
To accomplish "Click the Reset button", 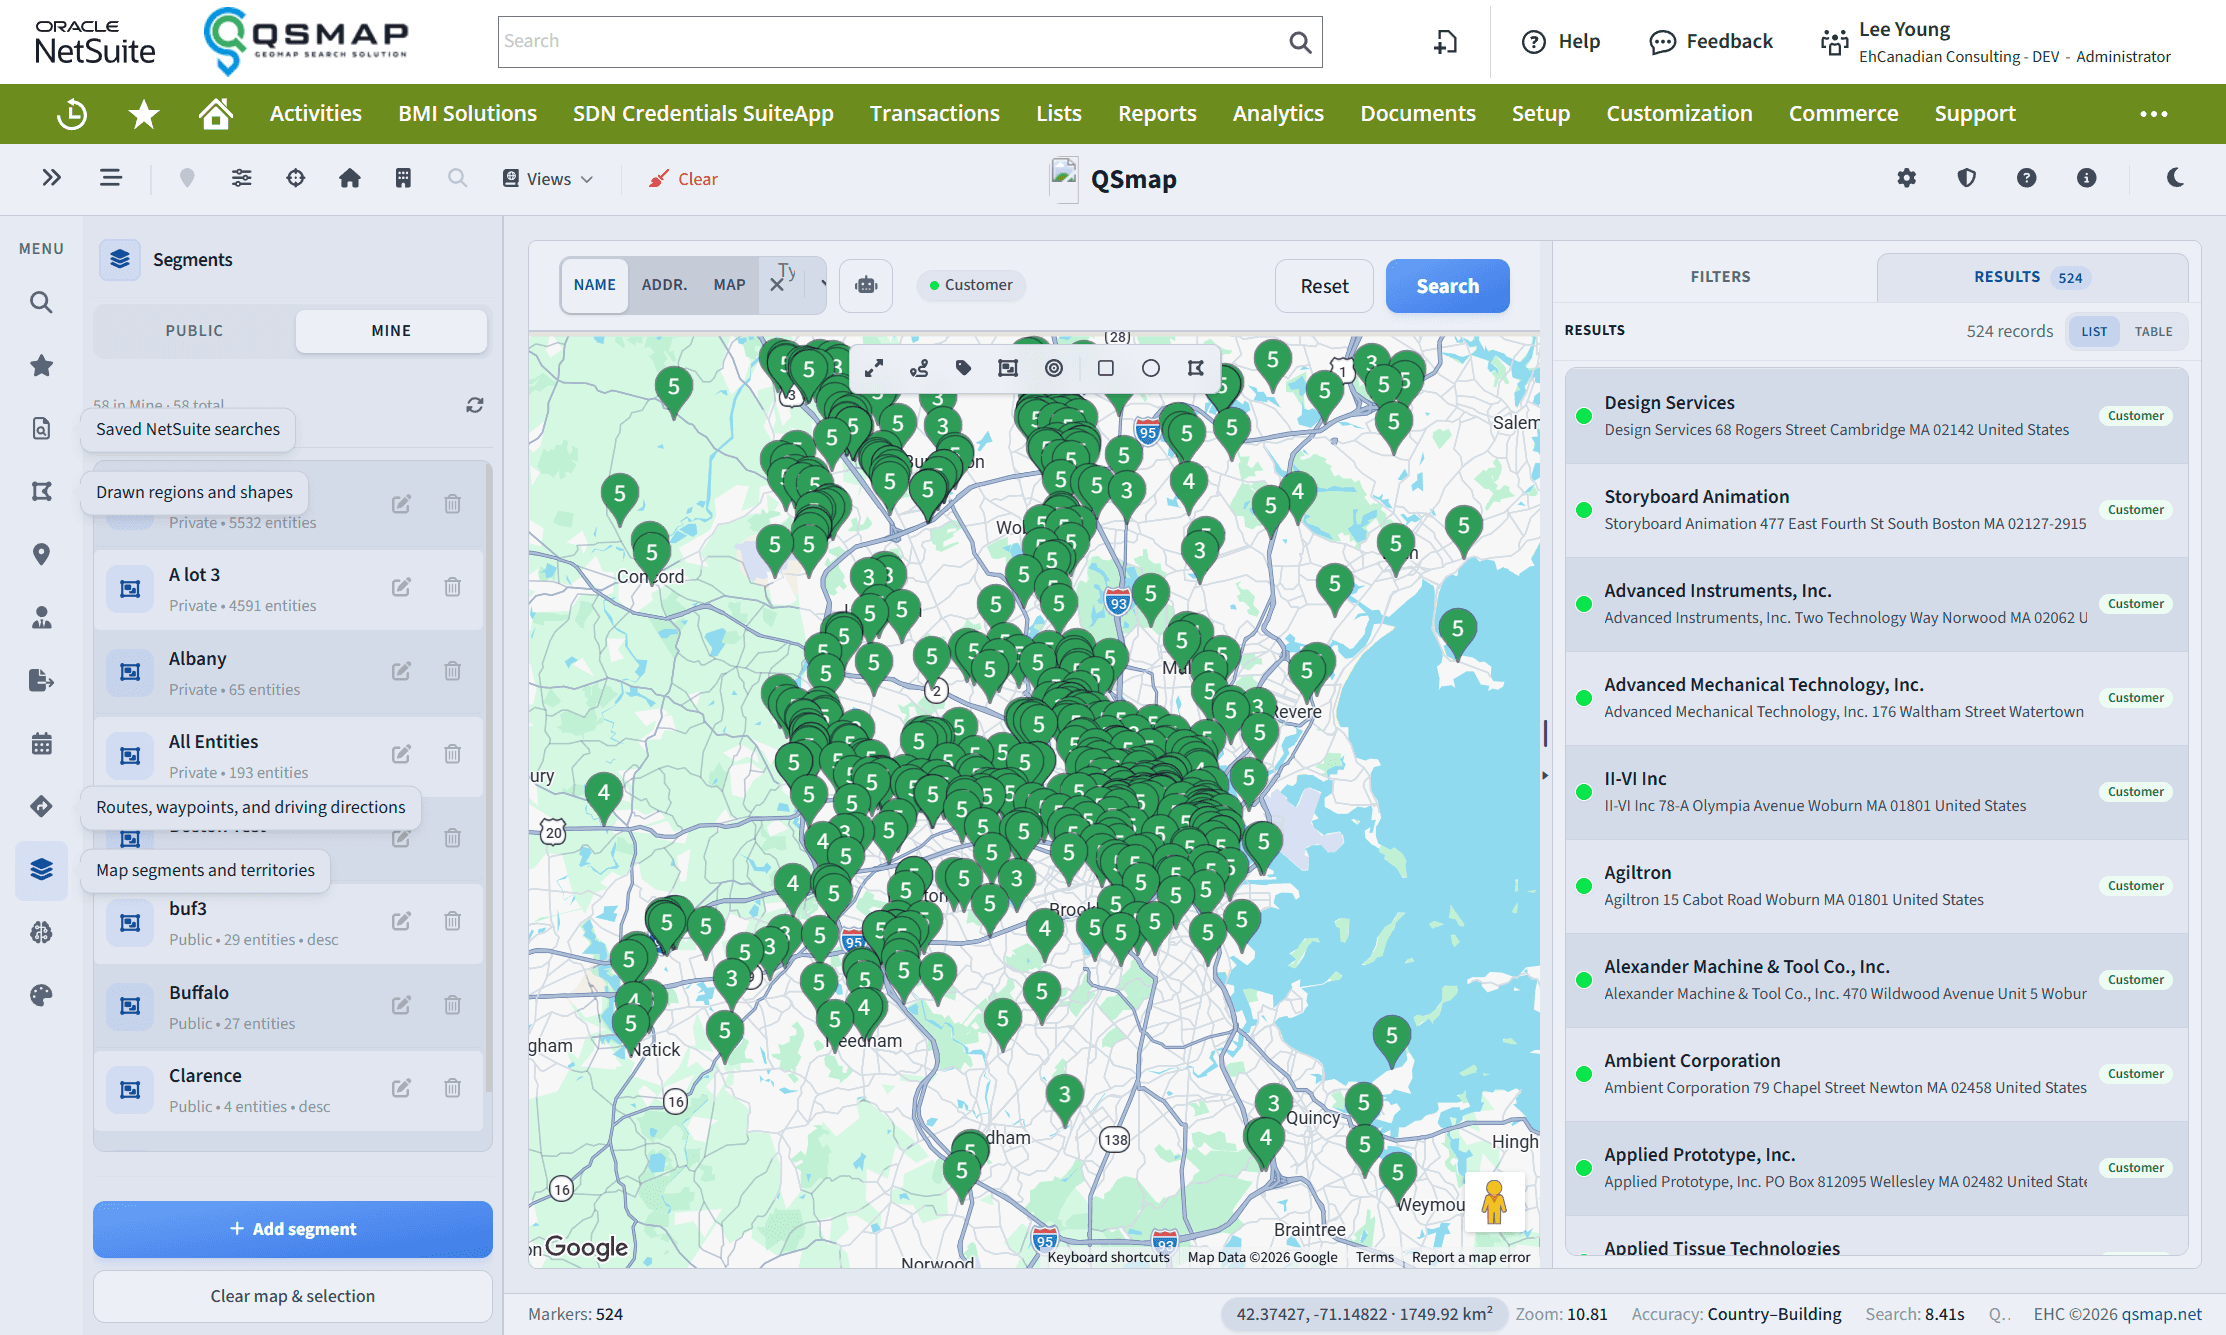I will point(1324,286).
